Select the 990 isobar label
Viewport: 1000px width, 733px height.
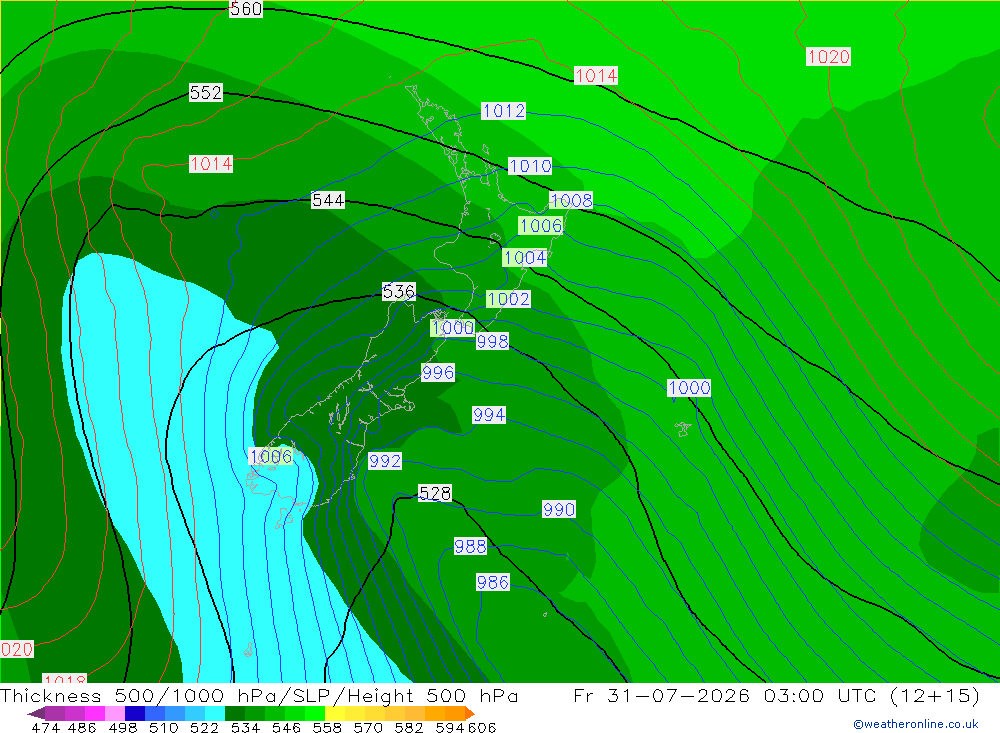tap(559, 509)
